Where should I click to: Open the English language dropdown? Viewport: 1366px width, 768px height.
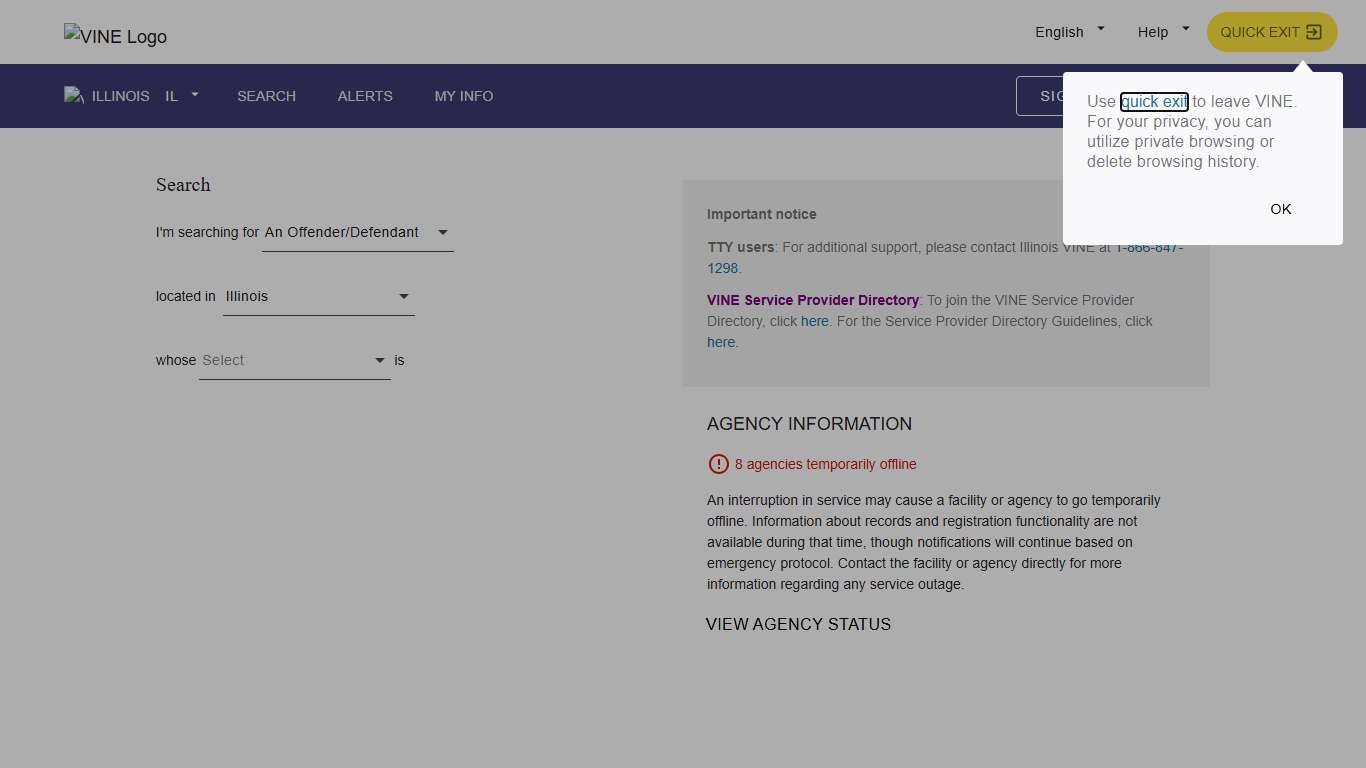1069,32
